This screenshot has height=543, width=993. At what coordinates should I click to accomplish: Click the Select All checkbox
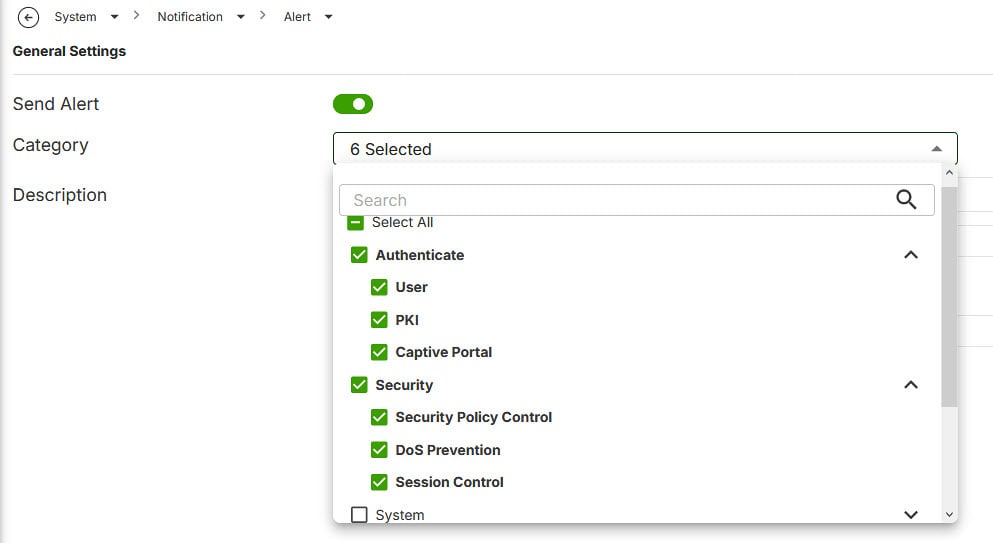tap(355, 223)
